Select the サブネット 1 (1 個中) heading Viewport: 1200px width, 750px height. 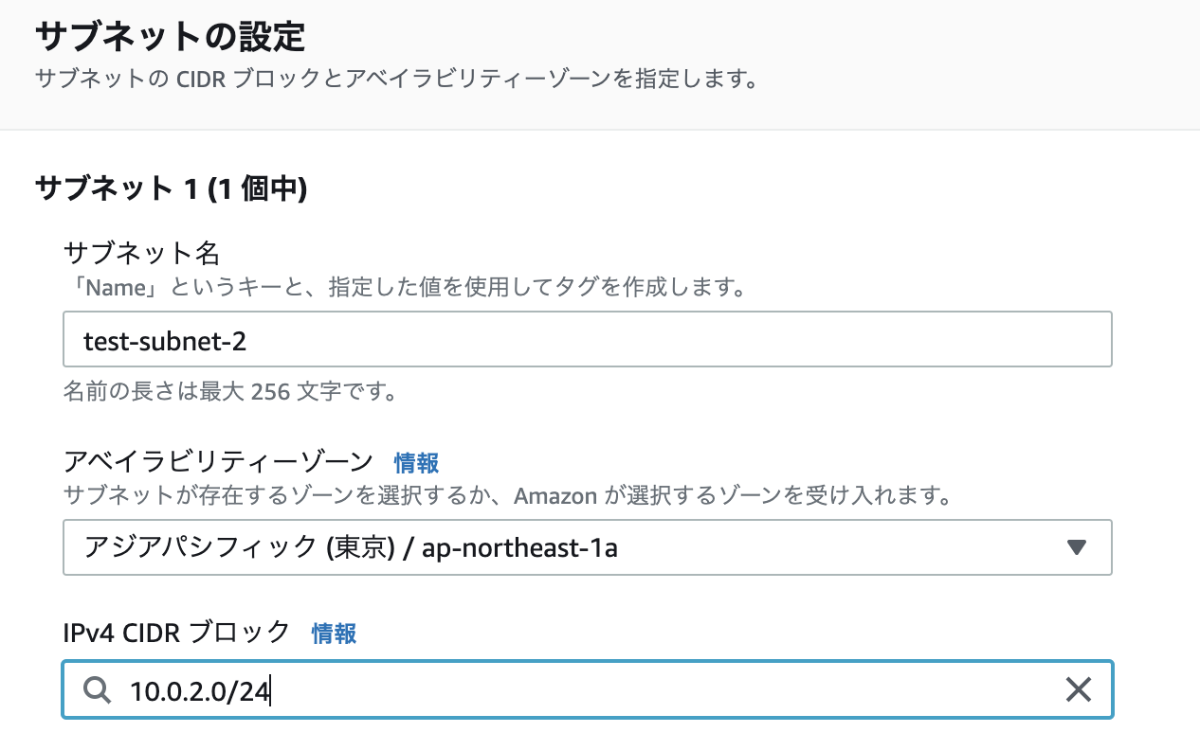pos(170,188)
